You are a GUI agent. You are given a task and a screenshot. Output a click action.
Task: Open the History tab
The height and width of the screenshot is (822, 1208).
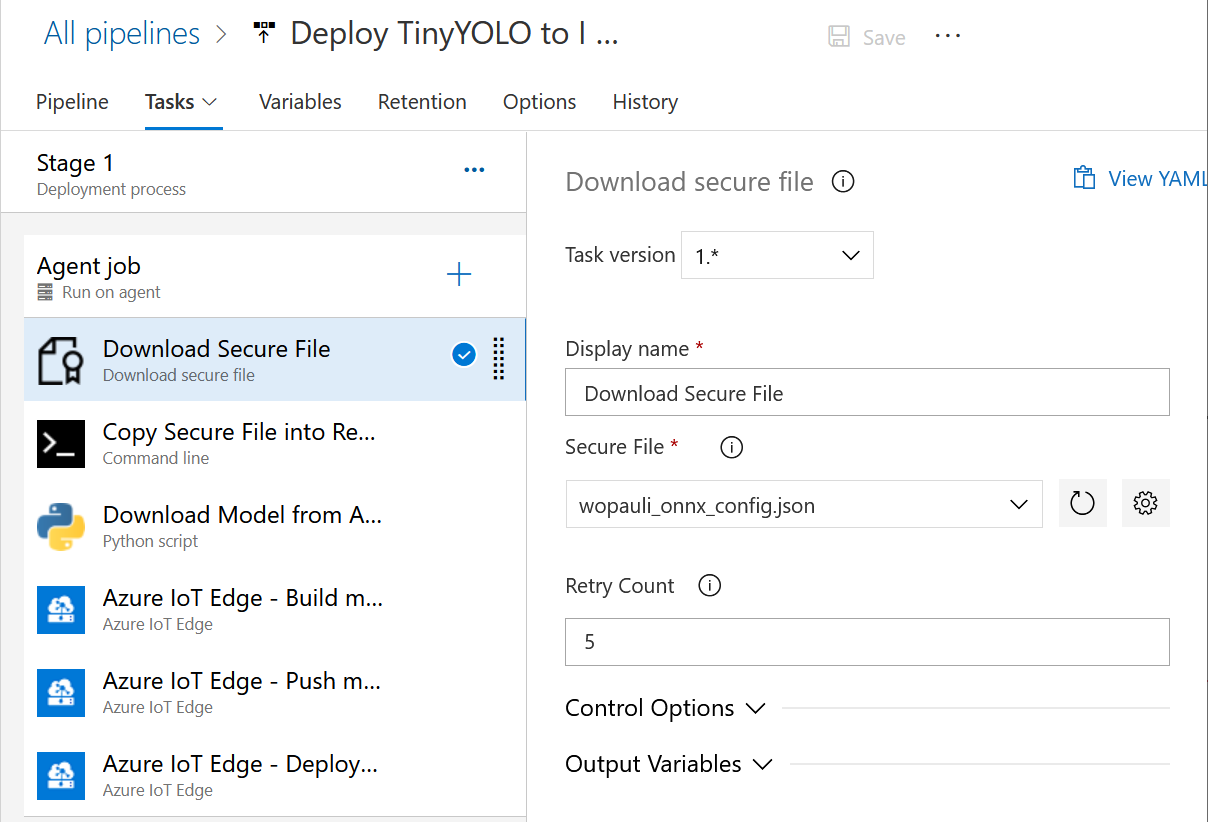click(x=645, y=102)
